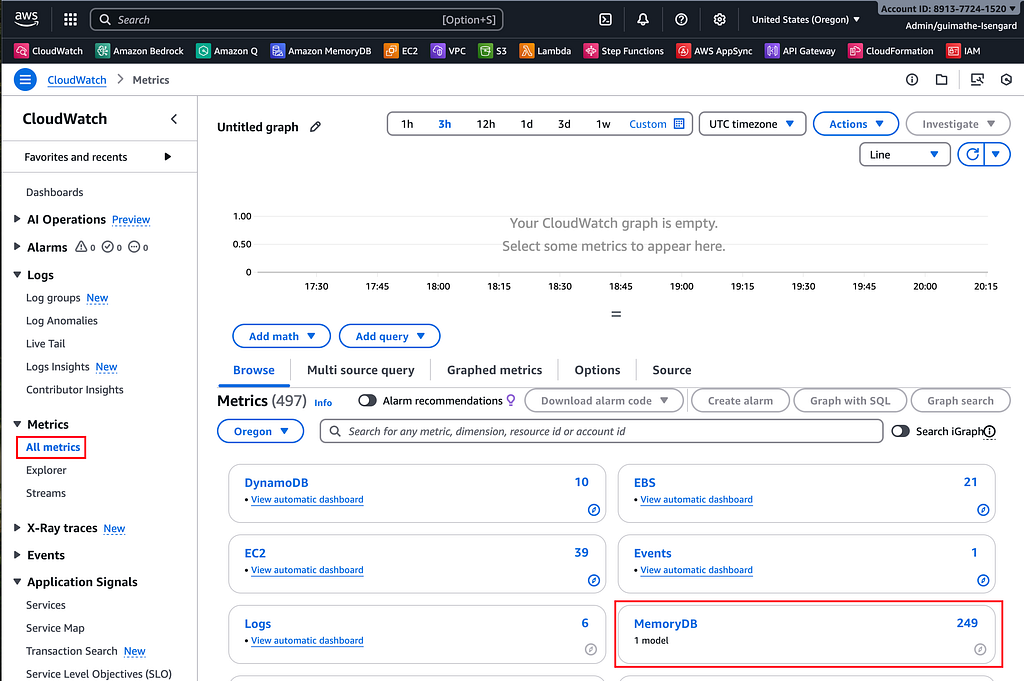Screen dimensions: 1024x681
Task: Click the Graph with SQL button
Action: [x=850, y=400]
